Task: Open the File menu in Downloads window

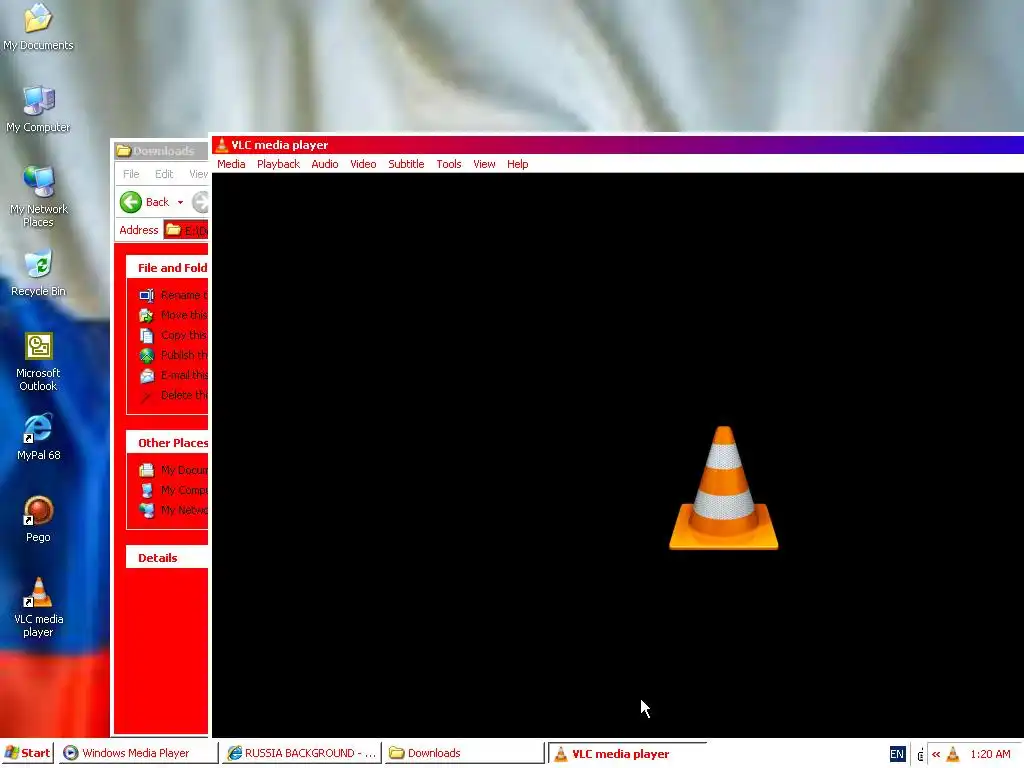Action: [131, 174]
